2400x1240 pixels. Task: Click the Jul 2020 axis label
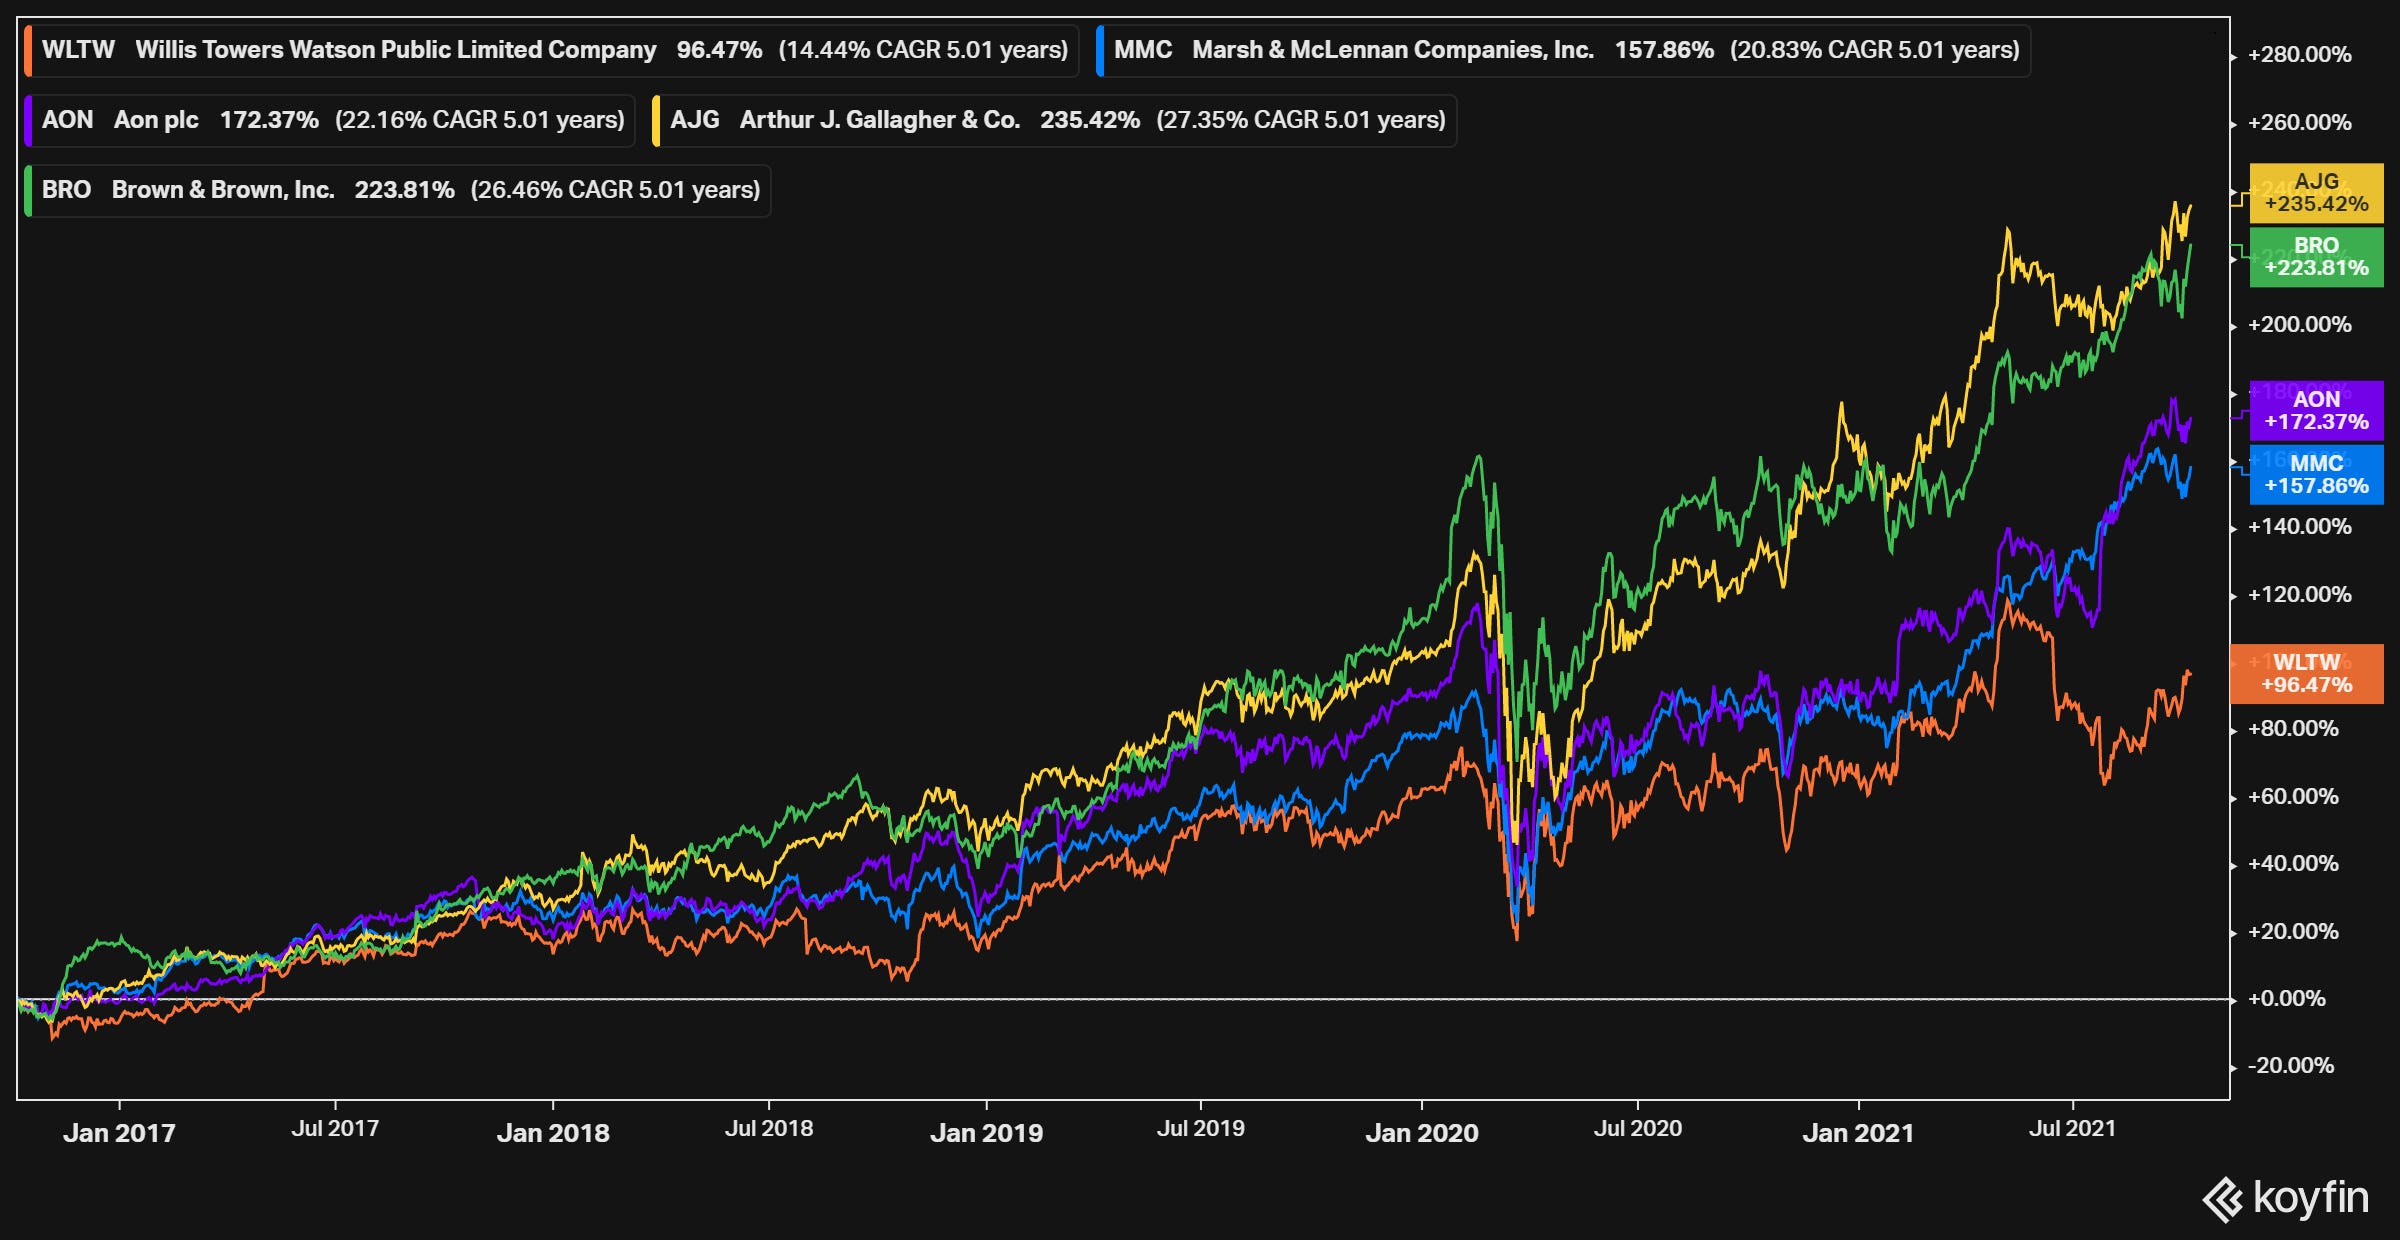[x=1638, y=1129]
